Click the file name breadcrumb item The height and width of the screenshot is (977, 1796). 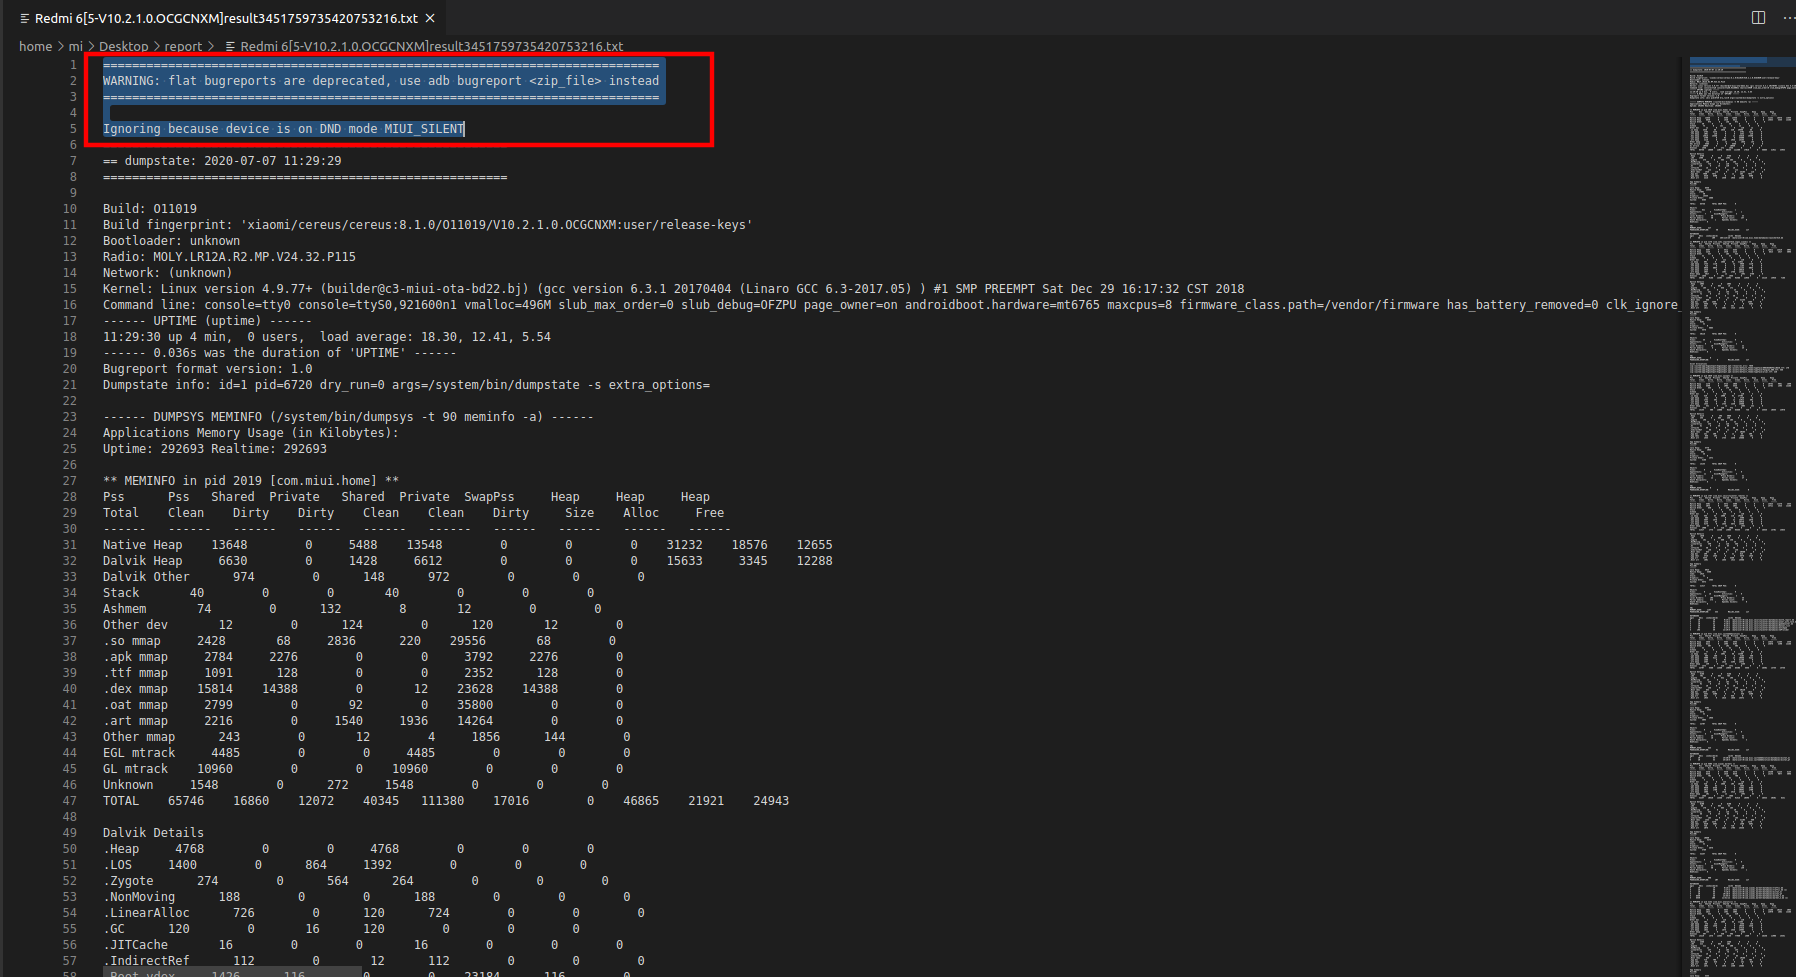click(431, 46)
